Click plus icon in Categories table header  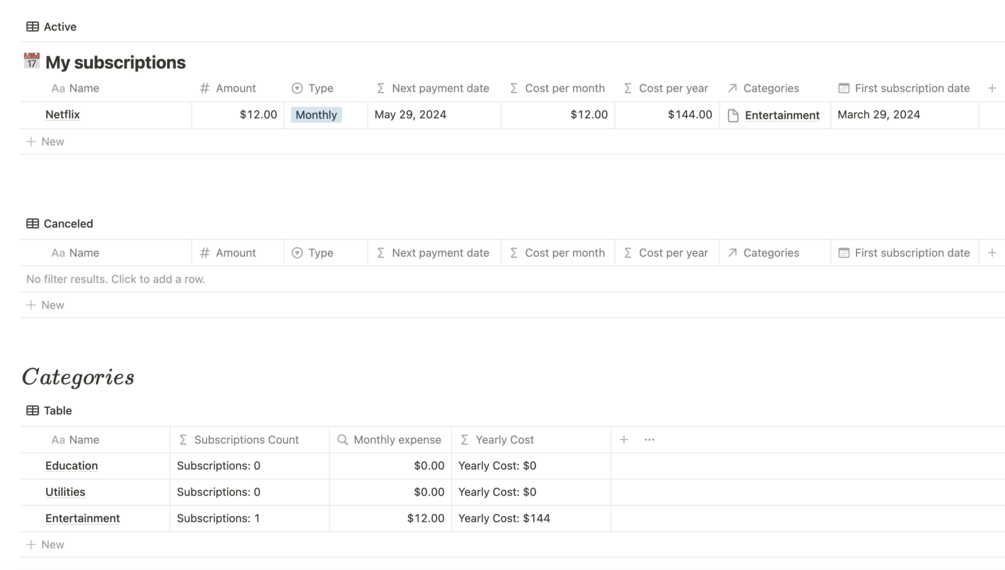[624, 440]
